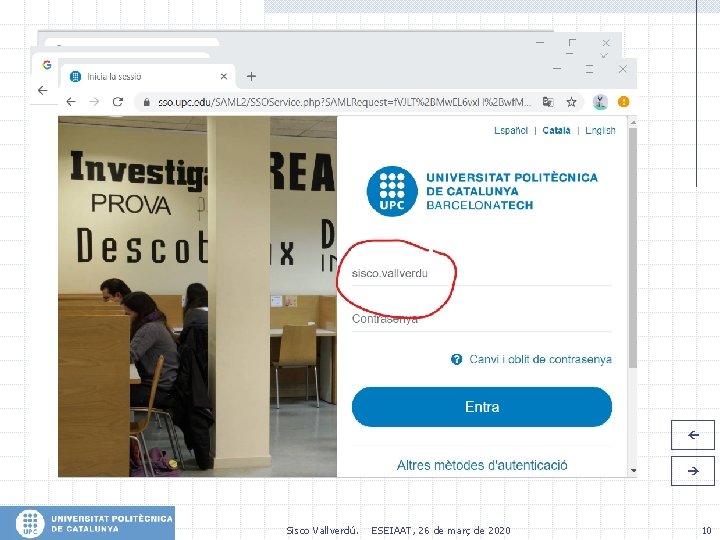
Task: Switch language to English
Action: pos(600,130)
